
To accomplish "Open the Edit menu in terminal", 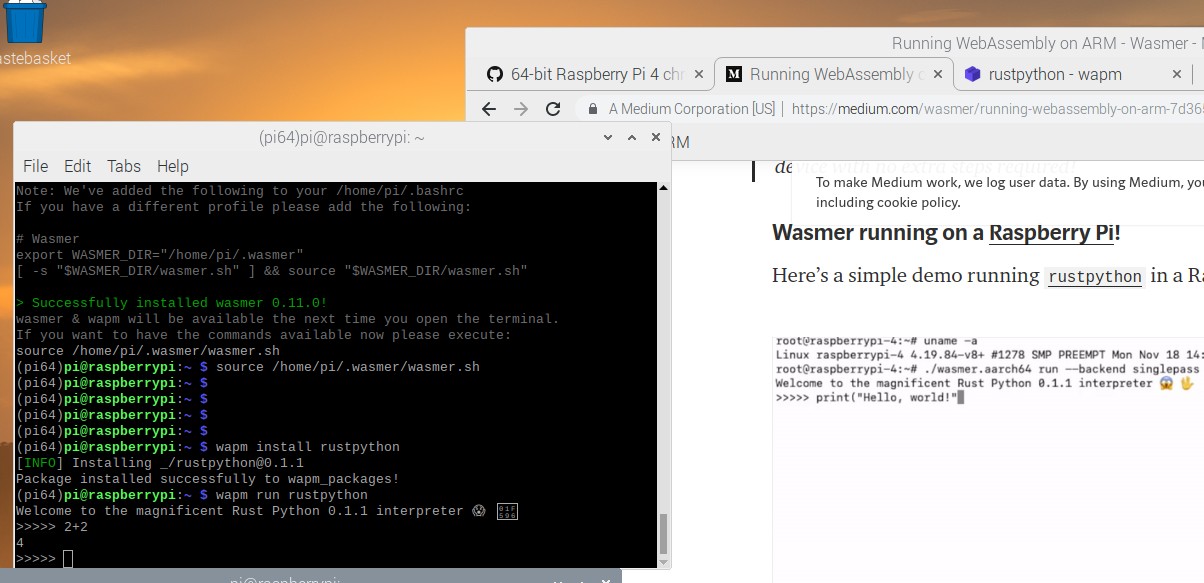I will [77, 166].
